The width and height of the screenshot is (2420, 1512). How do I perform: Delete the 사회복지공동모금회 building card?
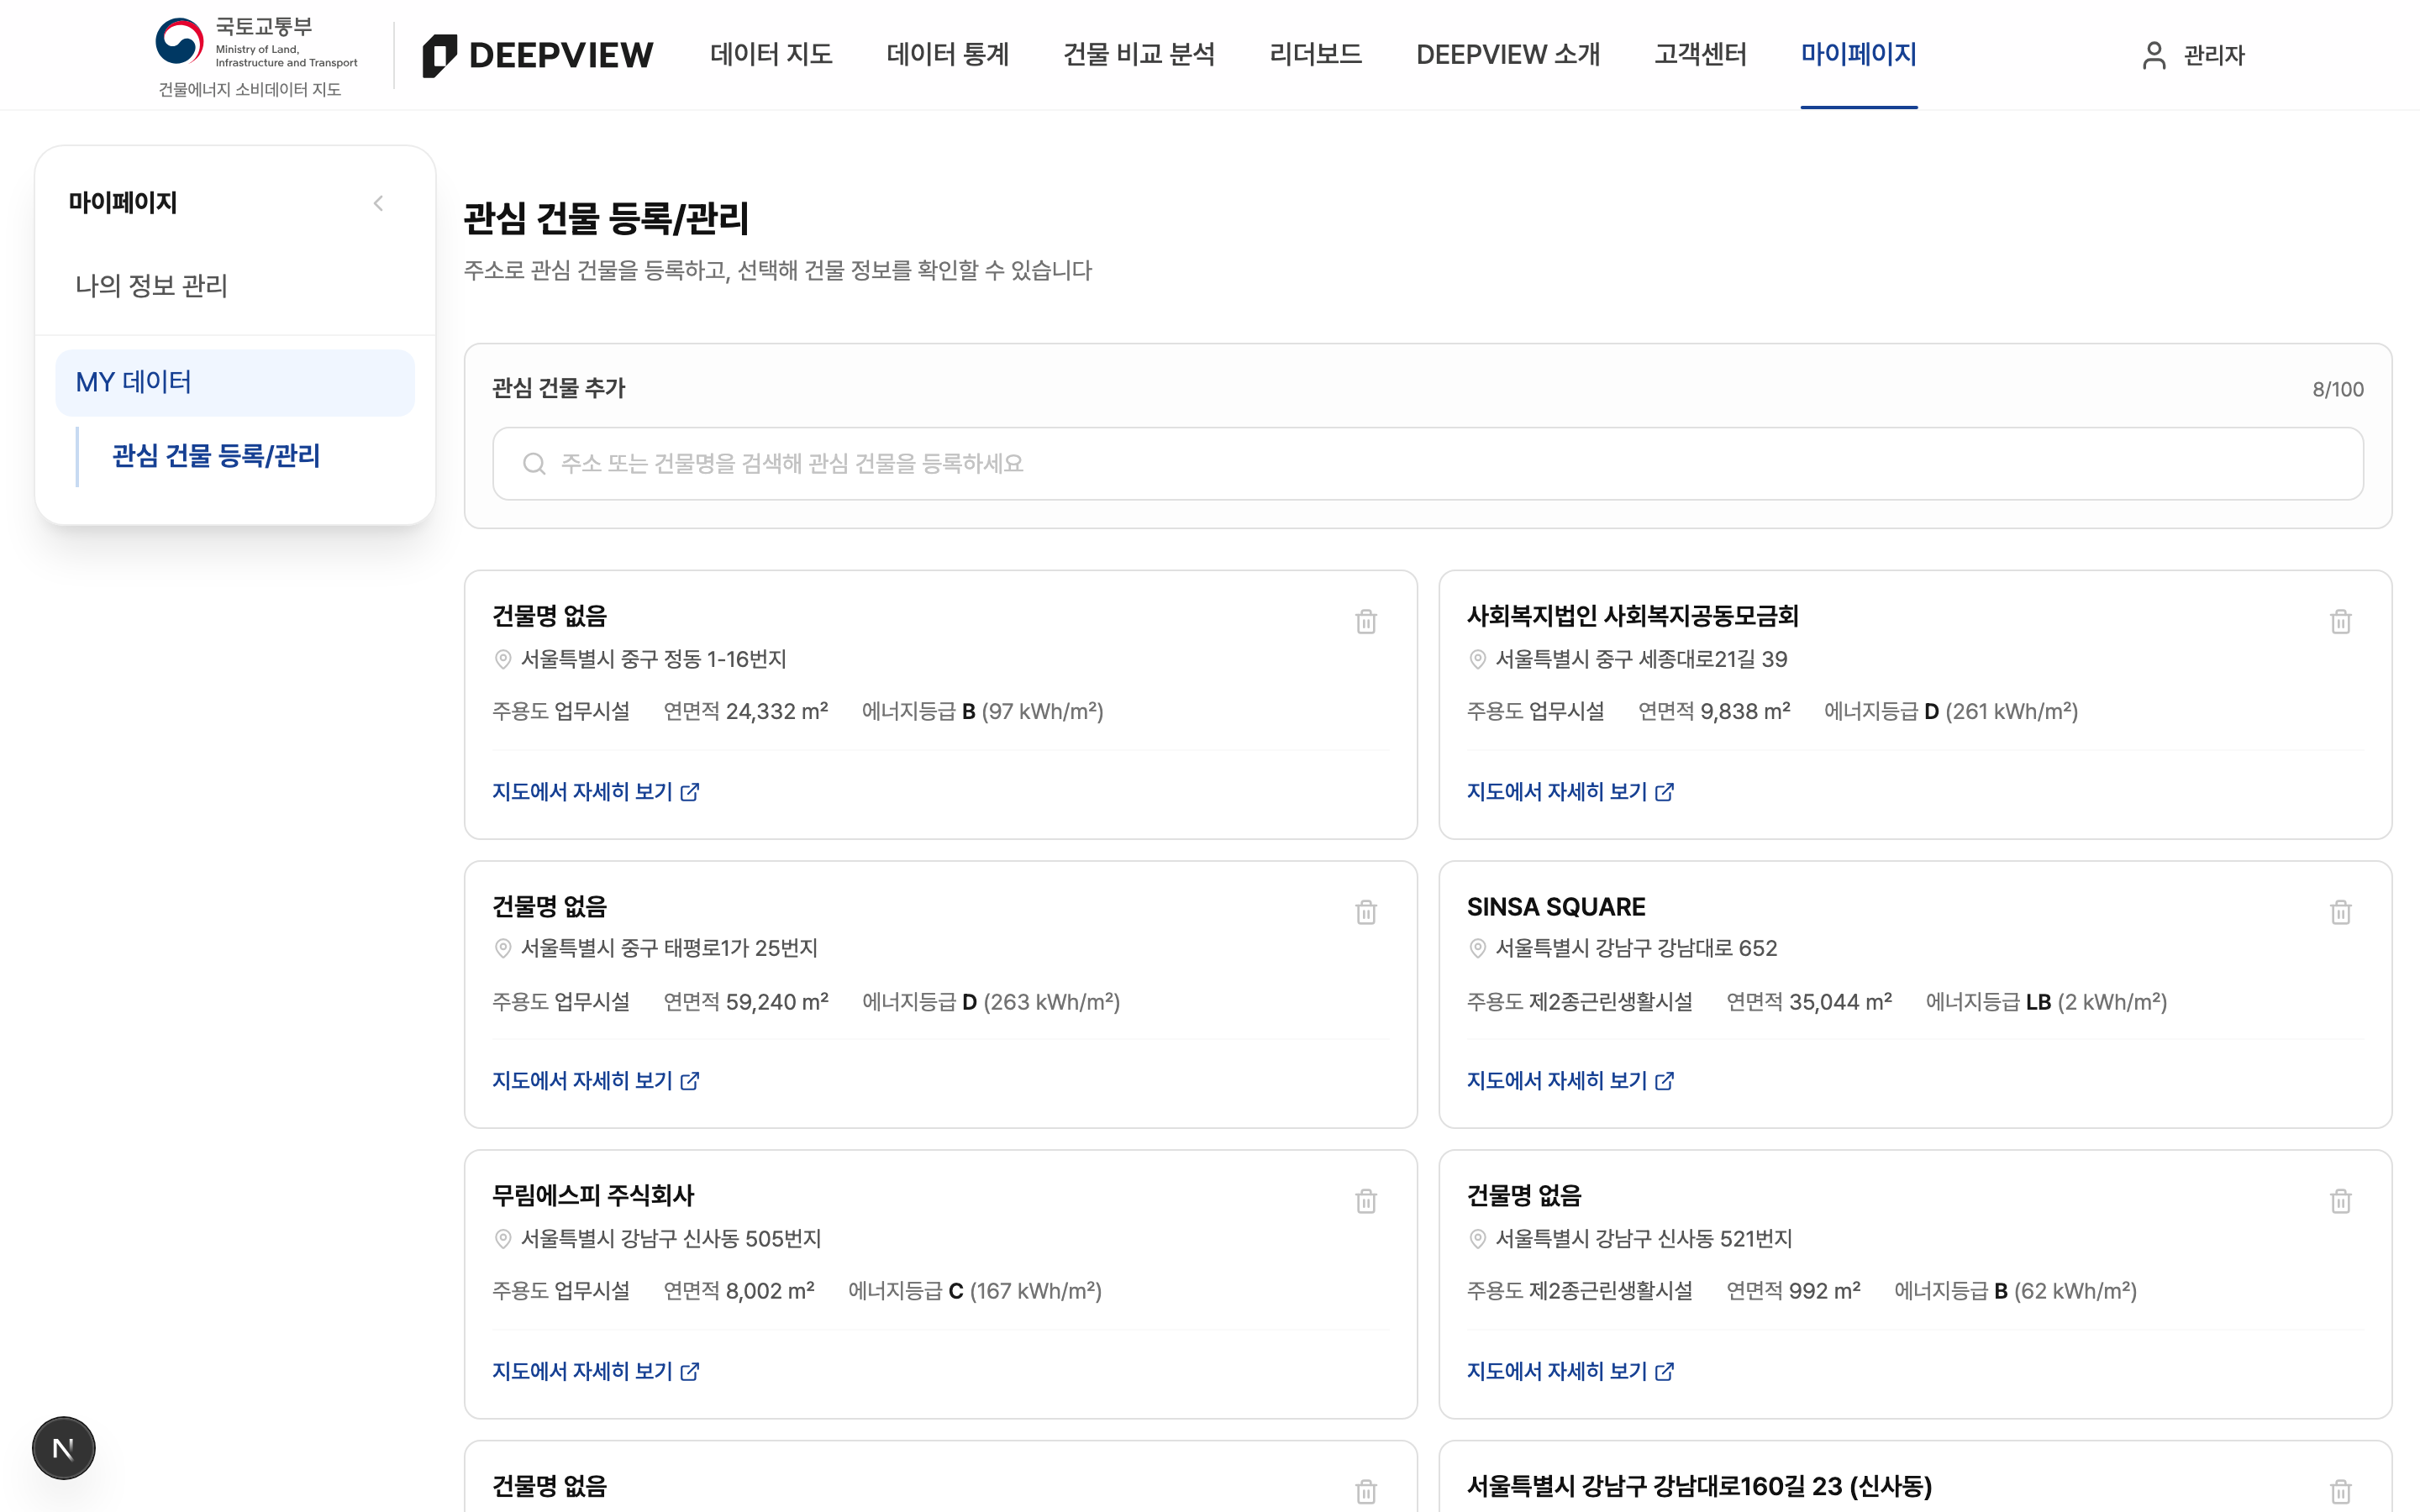click(2340, 621)
